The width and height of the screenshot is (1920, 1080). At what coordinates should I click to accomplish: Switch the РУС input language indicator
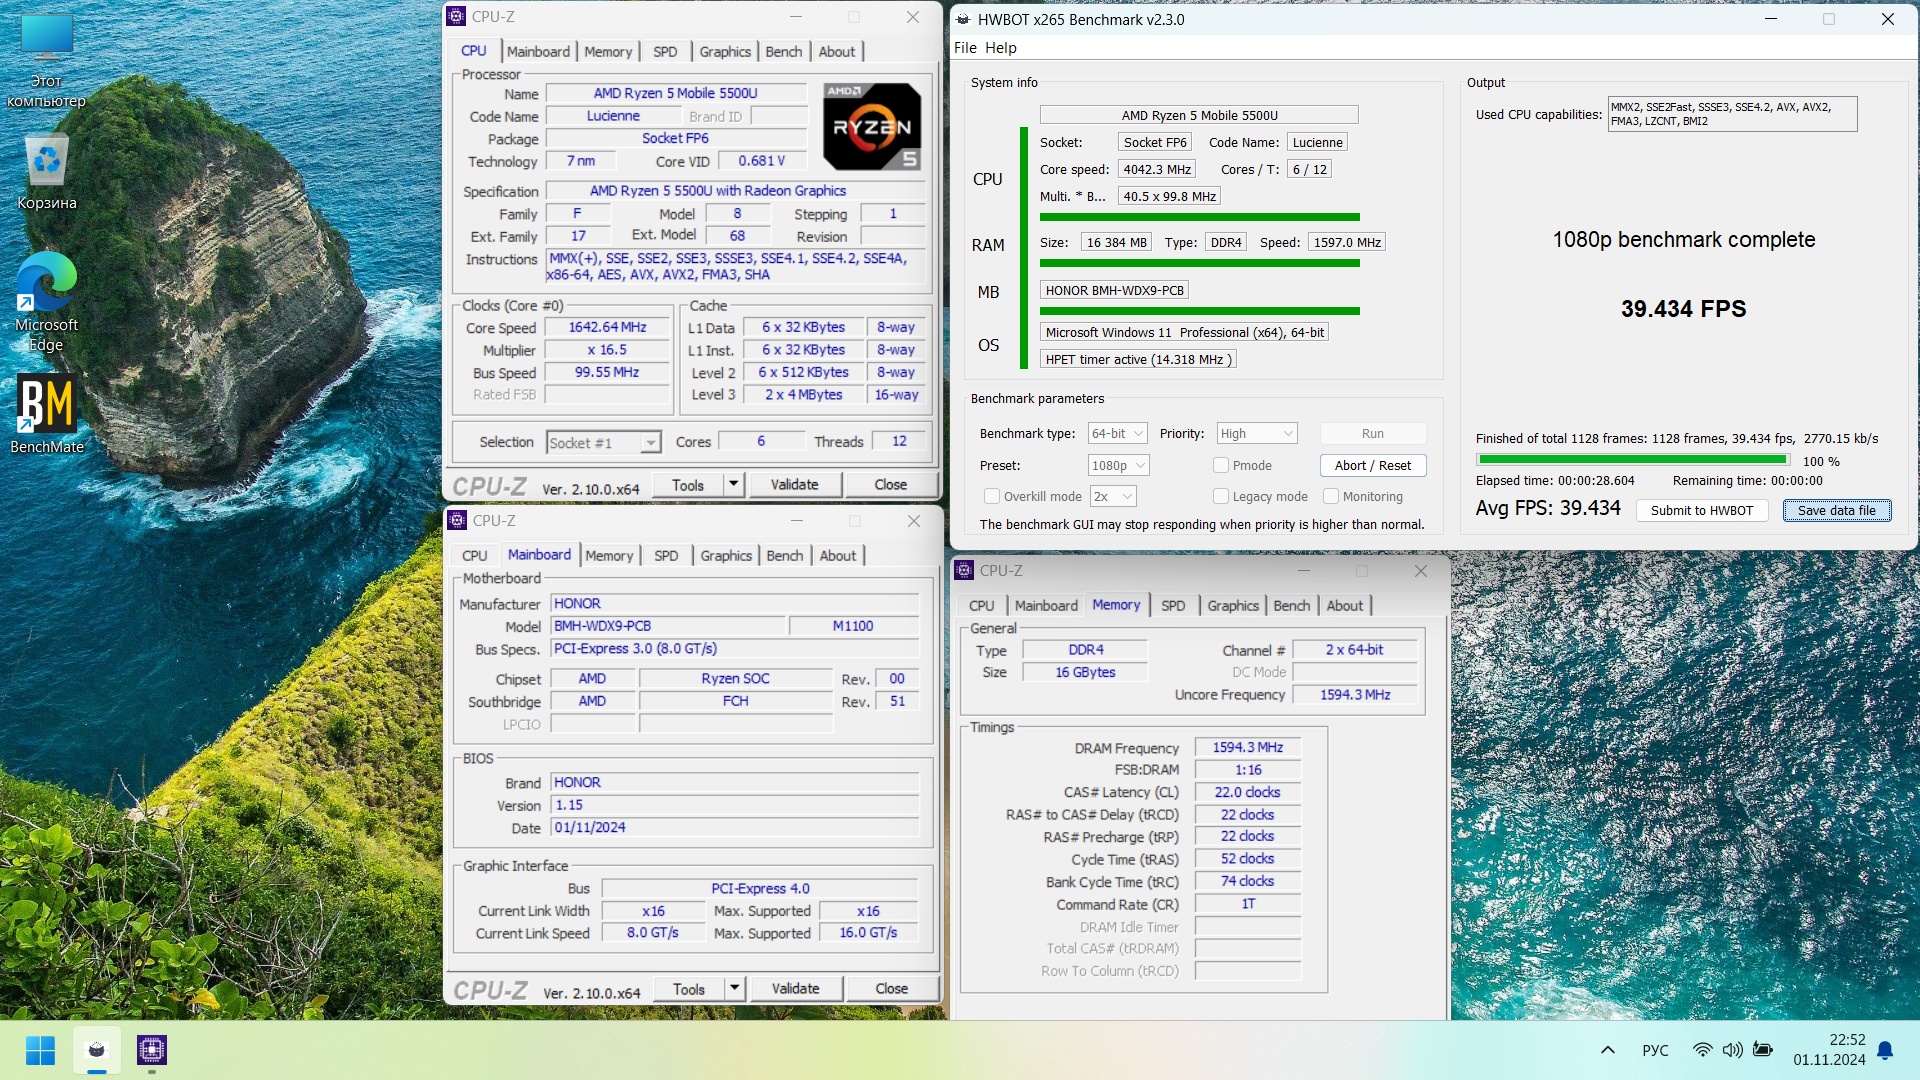click(x=1655, y=1050)
